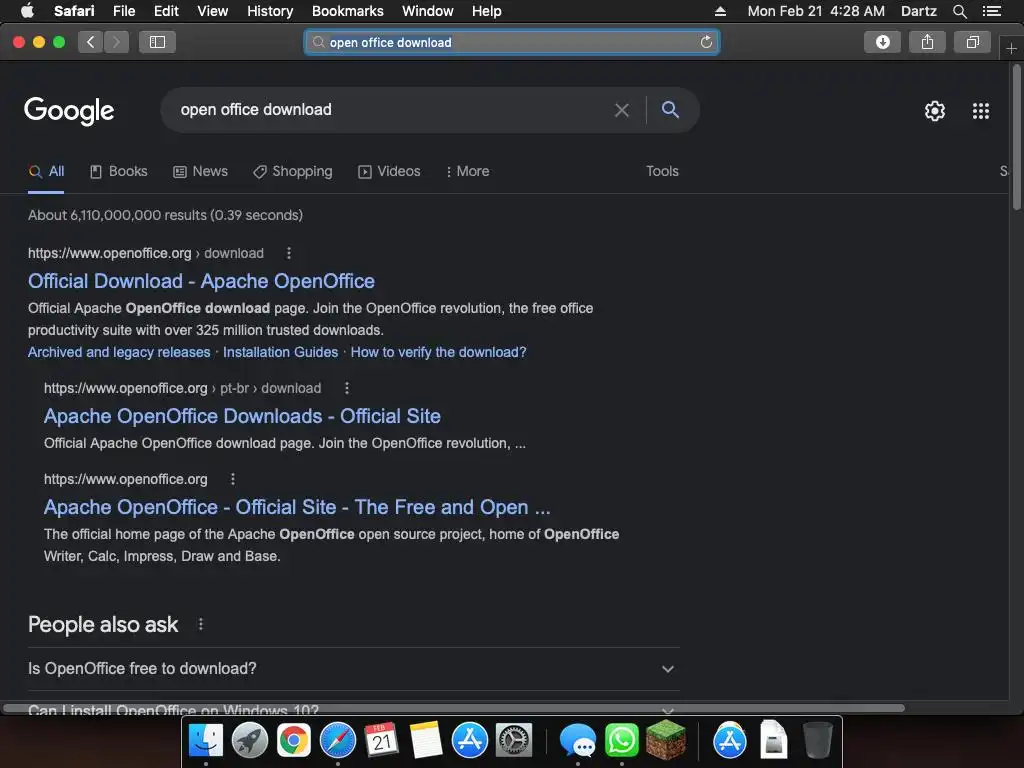The image size is (1024, 768).
Task: Open the Google apps grid
Action: [980, 111]
